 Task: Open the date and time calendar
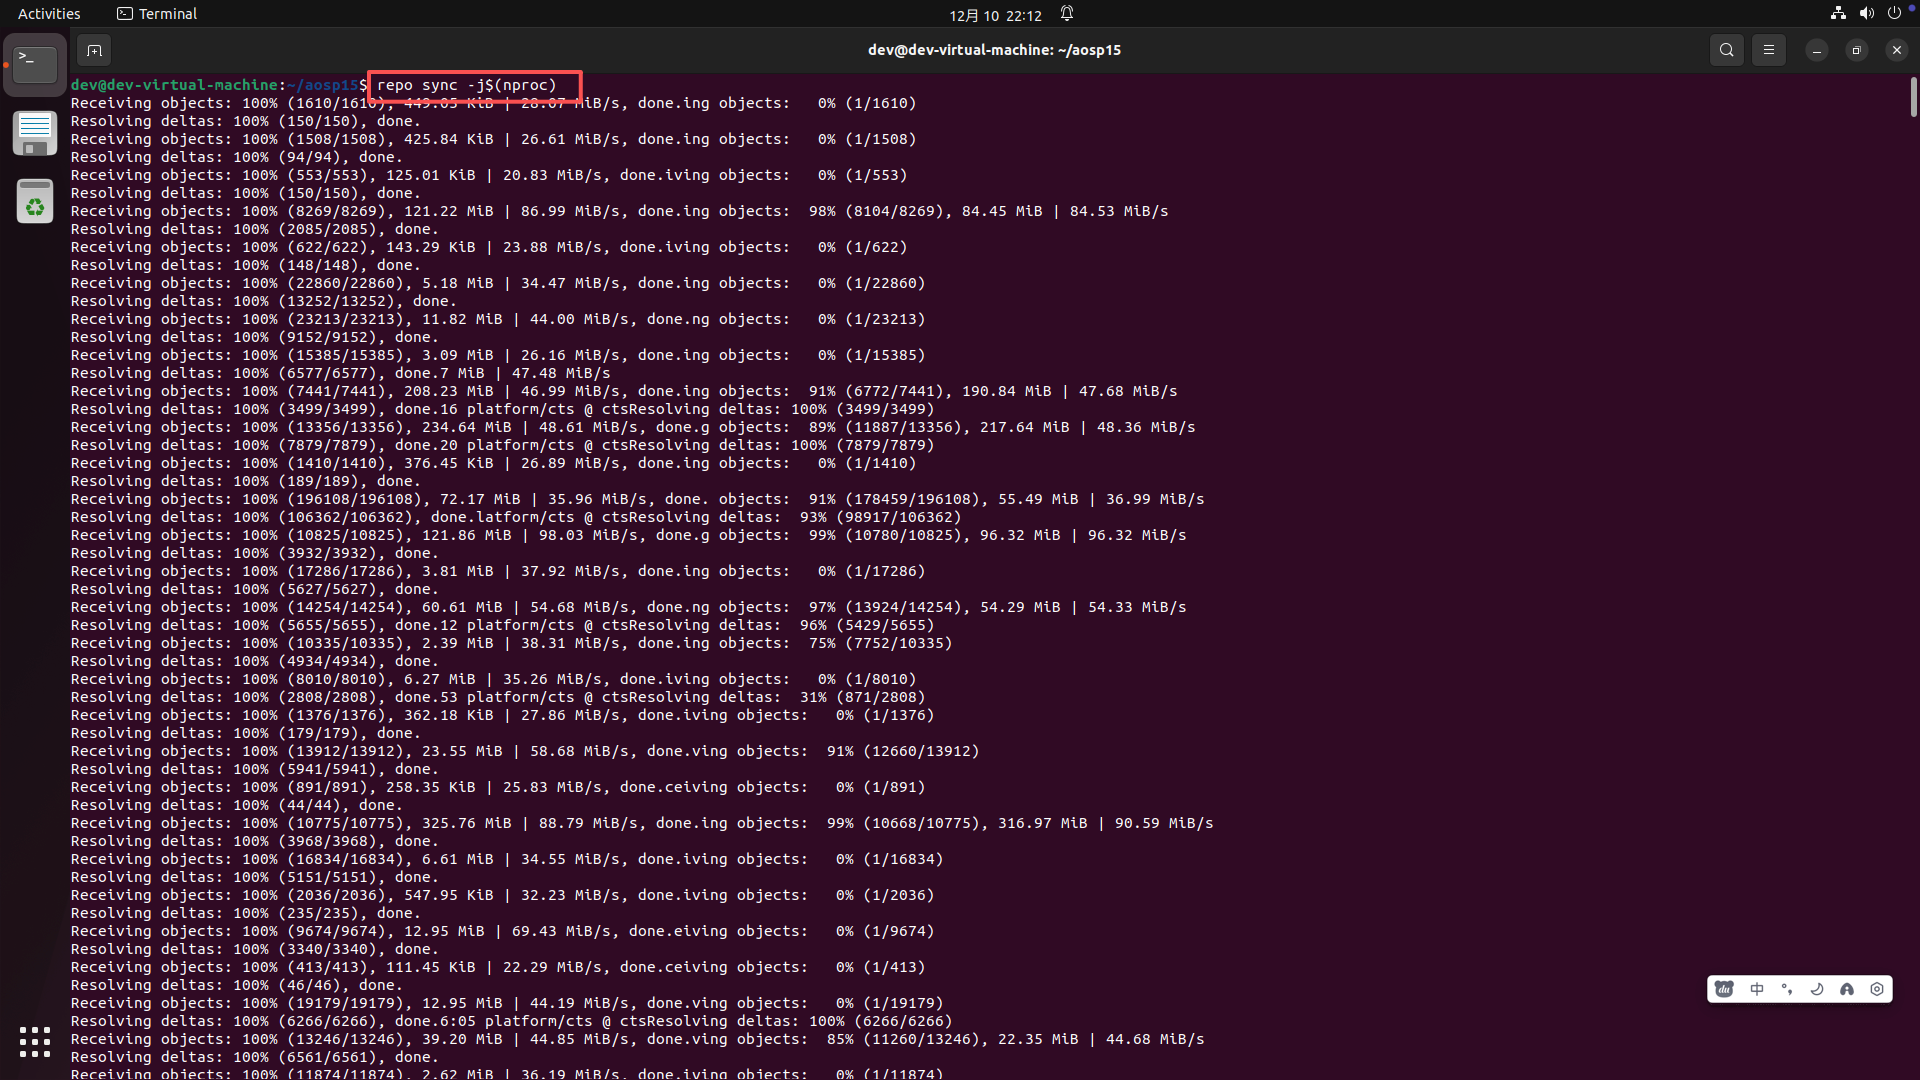(995, 15)
